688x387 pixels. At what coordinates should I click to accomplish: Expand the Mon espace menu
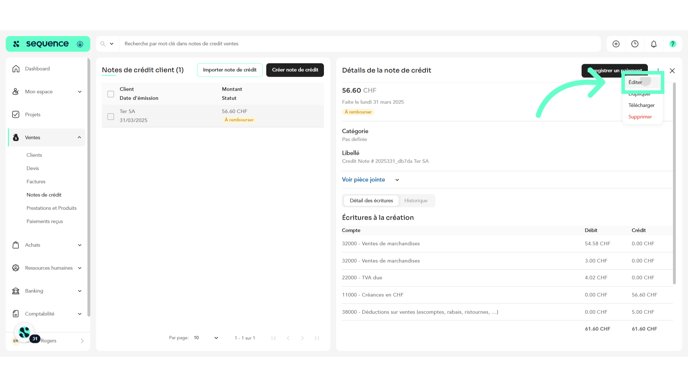[79, 92]
